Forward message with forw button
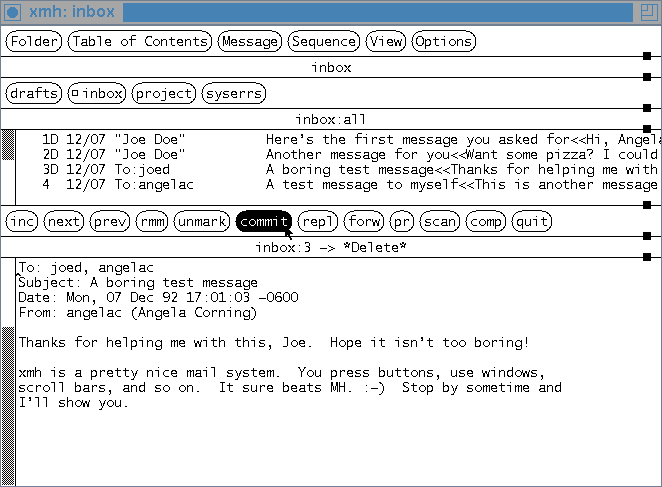Screen dimensions: 662x487 pyautogui.click(x=364, y=221)
